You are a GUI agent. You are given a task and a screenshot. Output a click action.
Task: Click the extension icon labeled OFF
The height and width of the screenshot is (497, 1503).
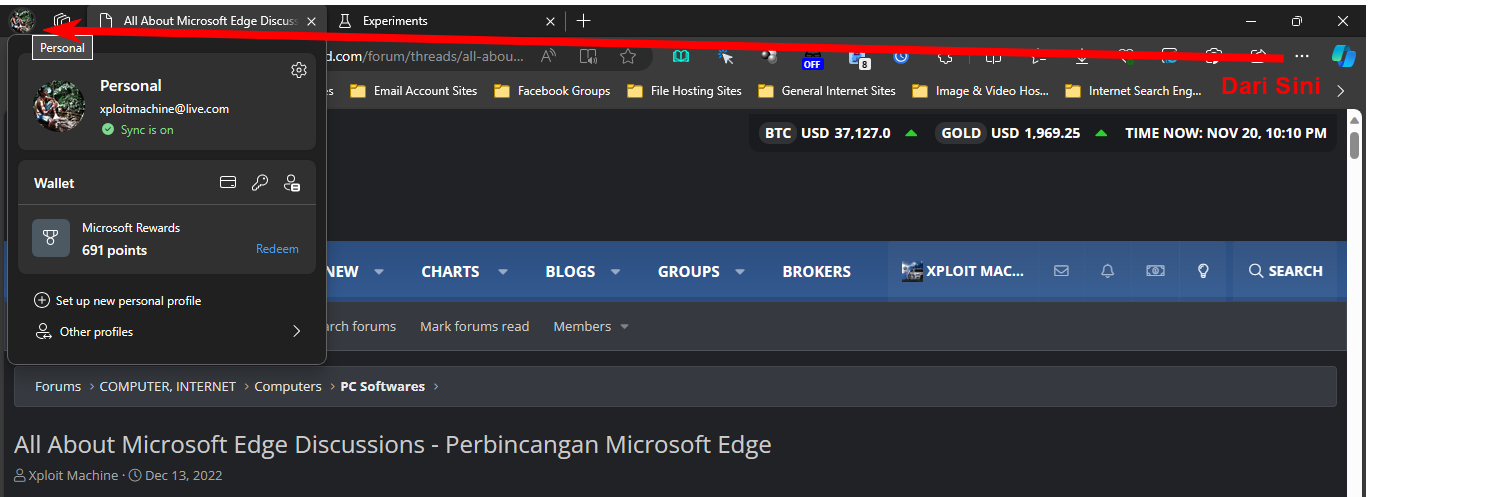point(812,59)
